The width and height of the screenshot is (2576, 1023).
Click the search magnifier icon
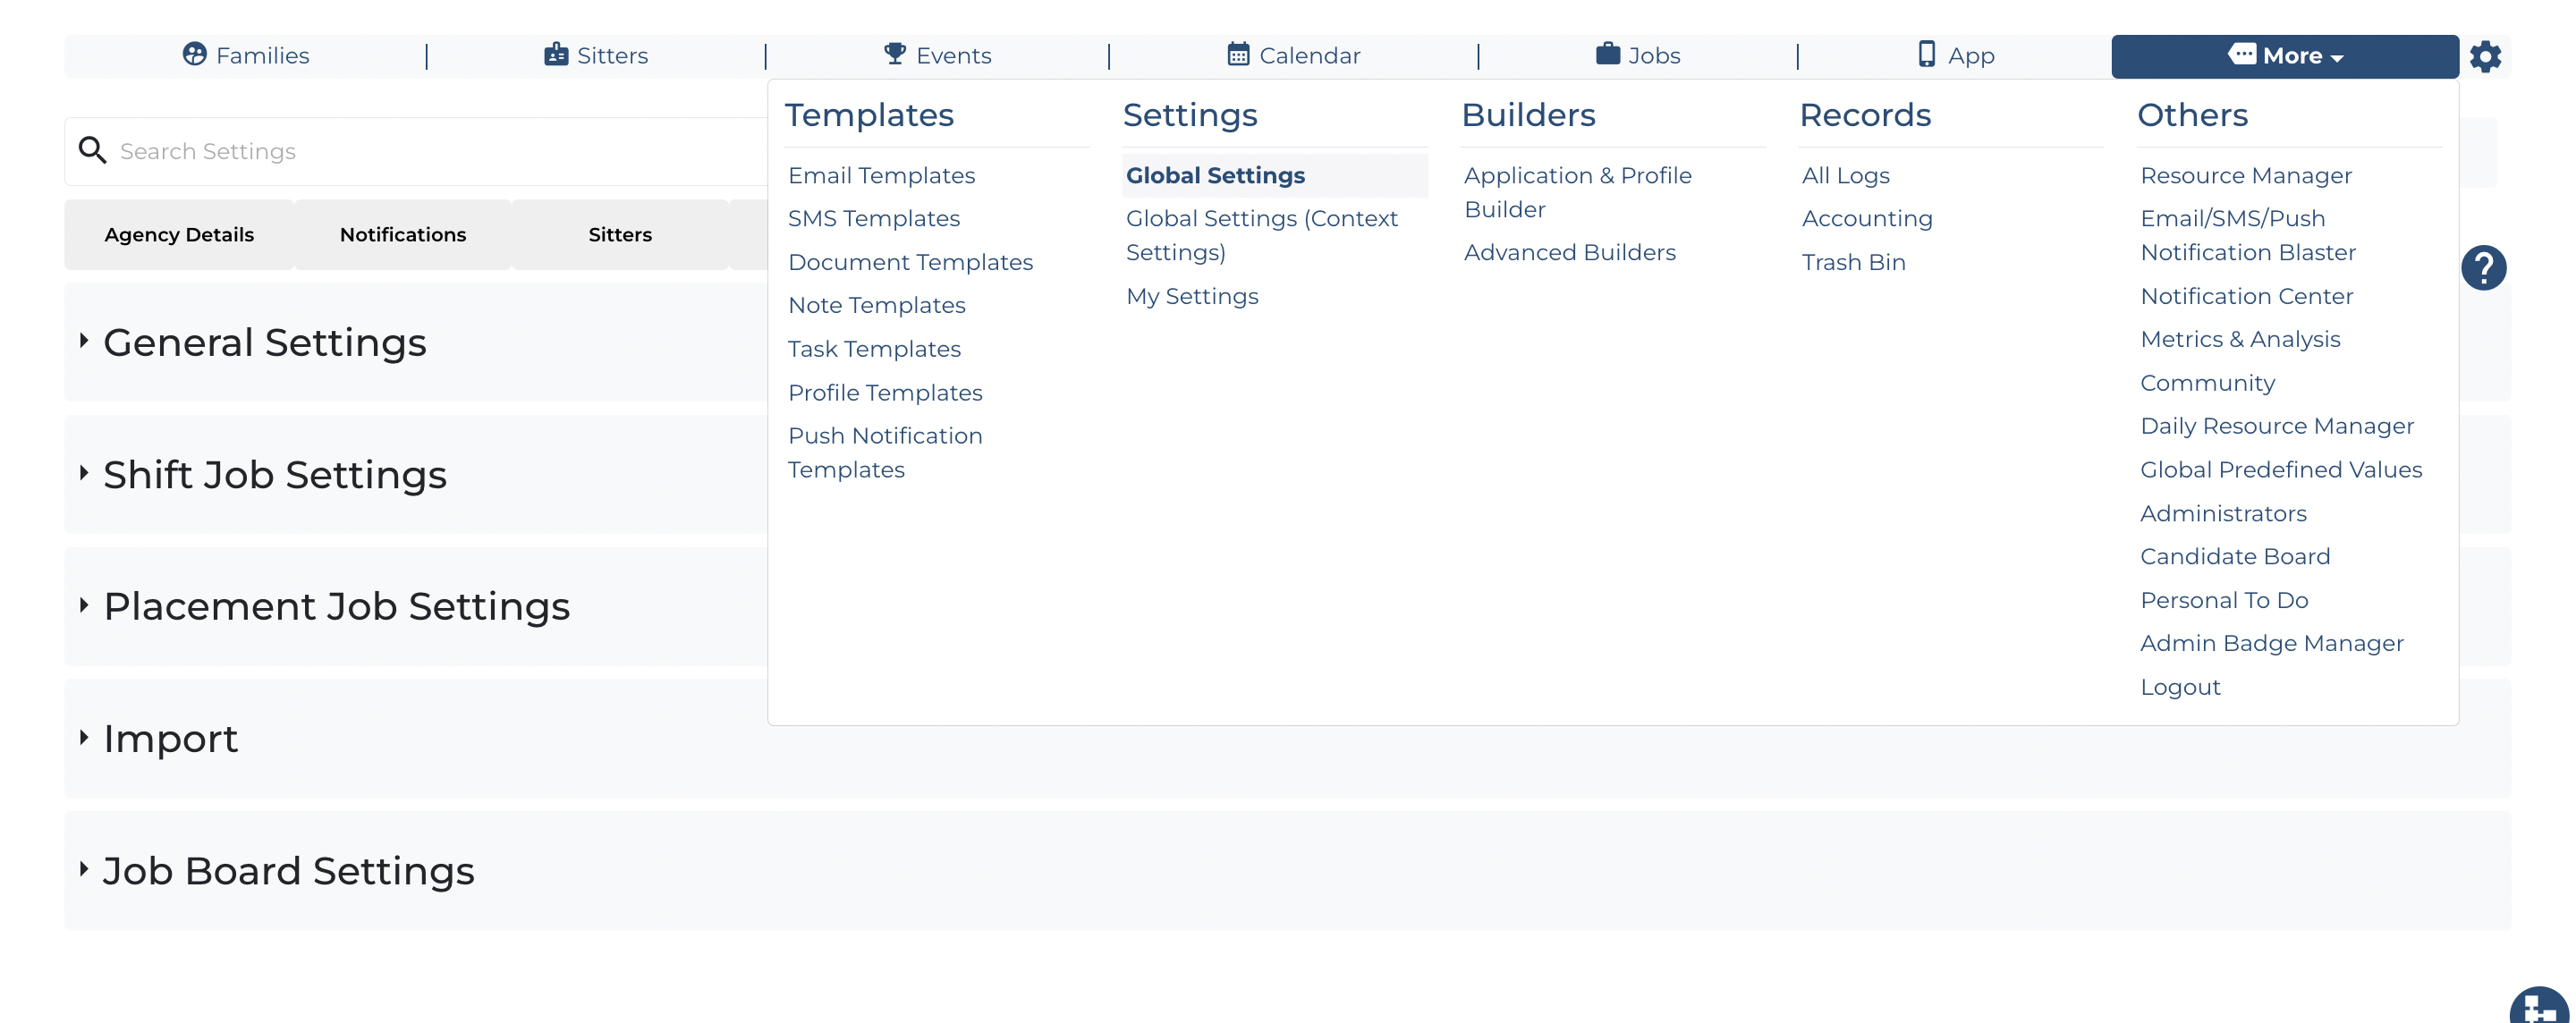[93, 150]
